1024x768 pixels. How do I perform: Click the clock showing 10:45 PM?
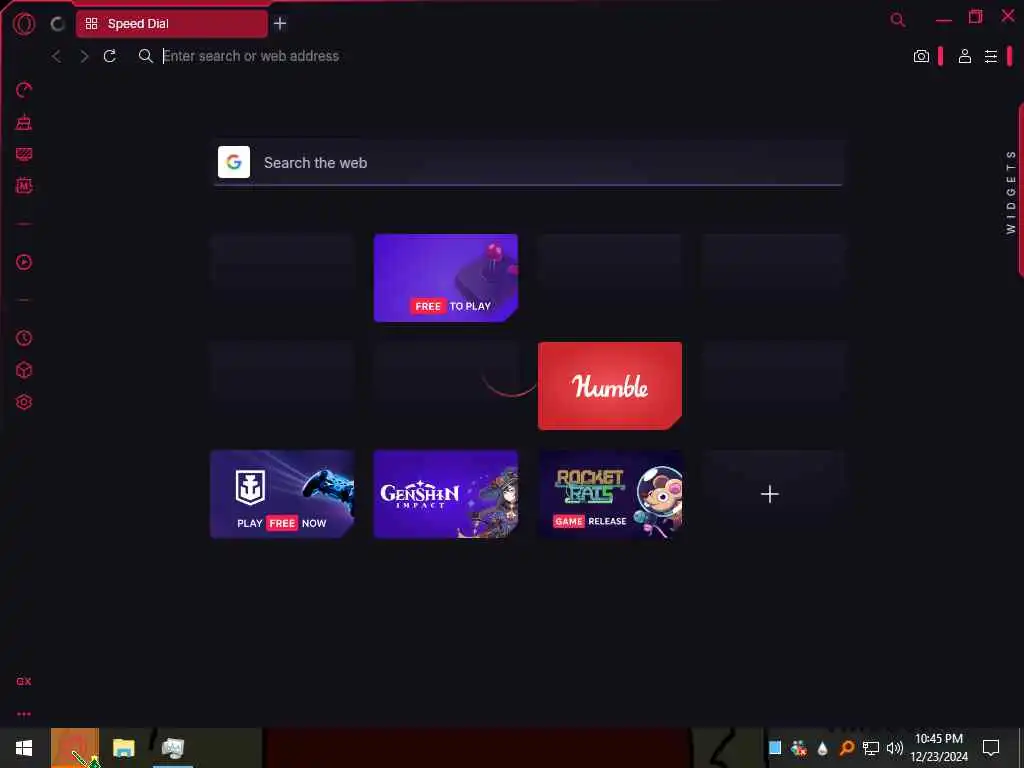938,739
